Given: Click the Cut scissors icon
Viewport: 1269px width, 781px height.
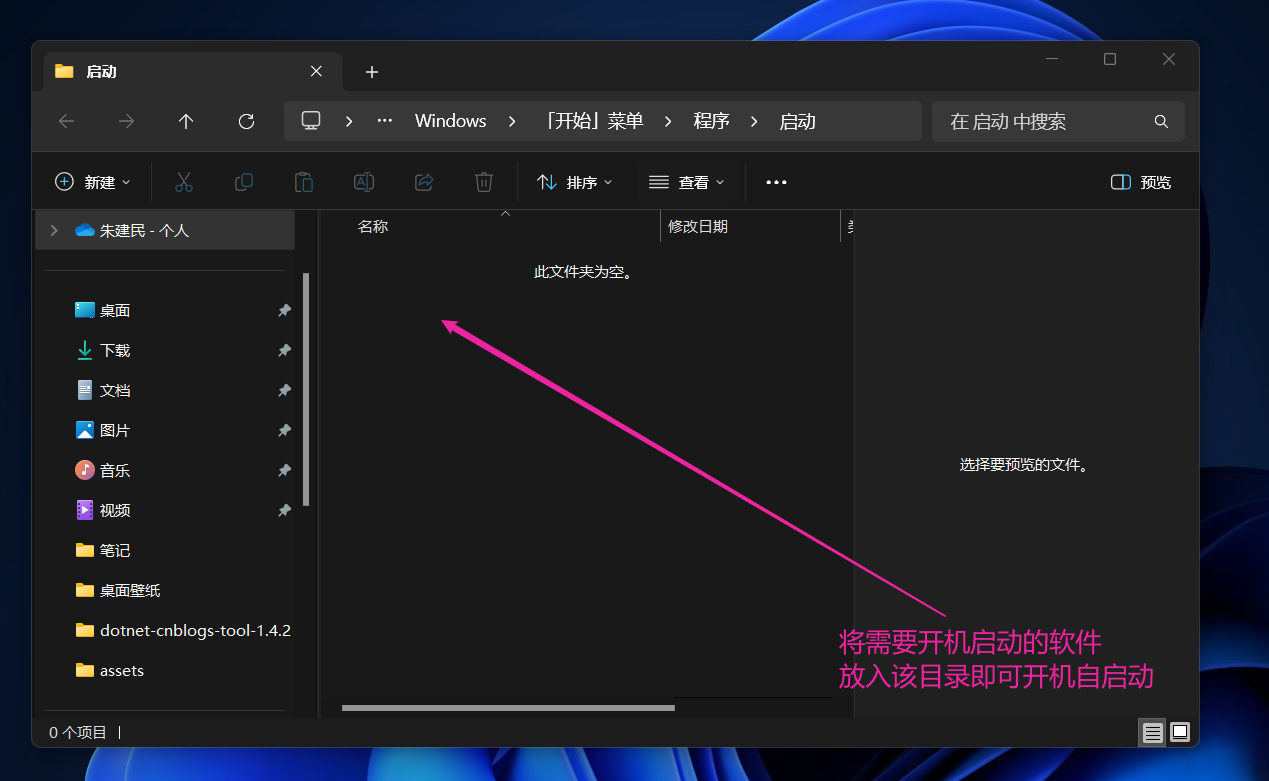Looking at the screenshot, I should (183, 182).
